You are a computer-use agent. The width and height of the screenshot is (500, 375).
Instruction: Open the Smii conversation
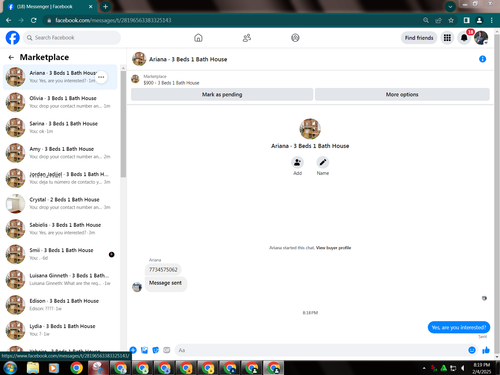60,254
